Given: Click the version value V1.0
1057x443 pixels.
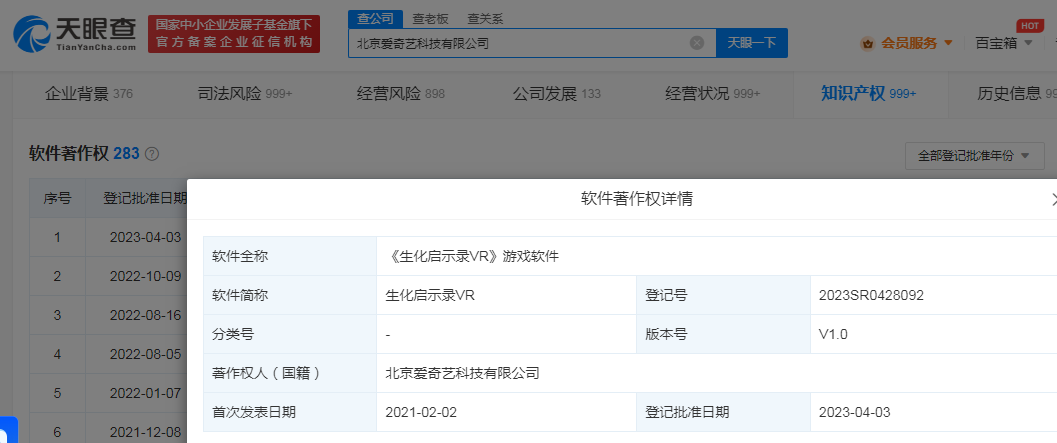Looking at the screenshot, I should click(x=833, y=334).
